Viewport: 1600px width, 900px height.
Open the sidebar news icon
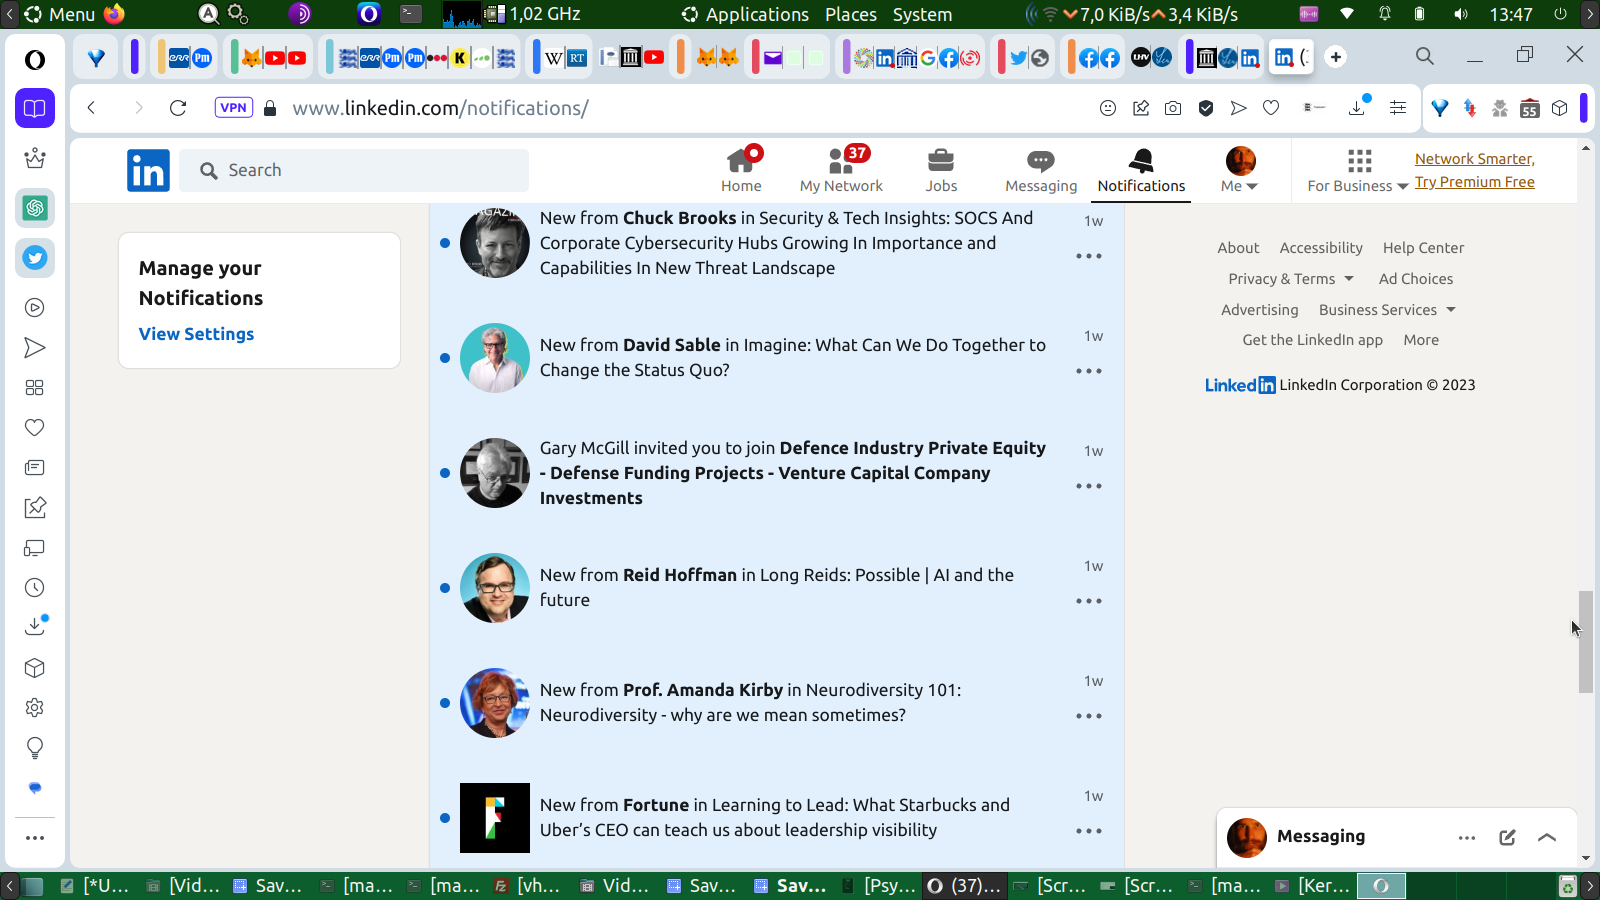tap(35, 468)
